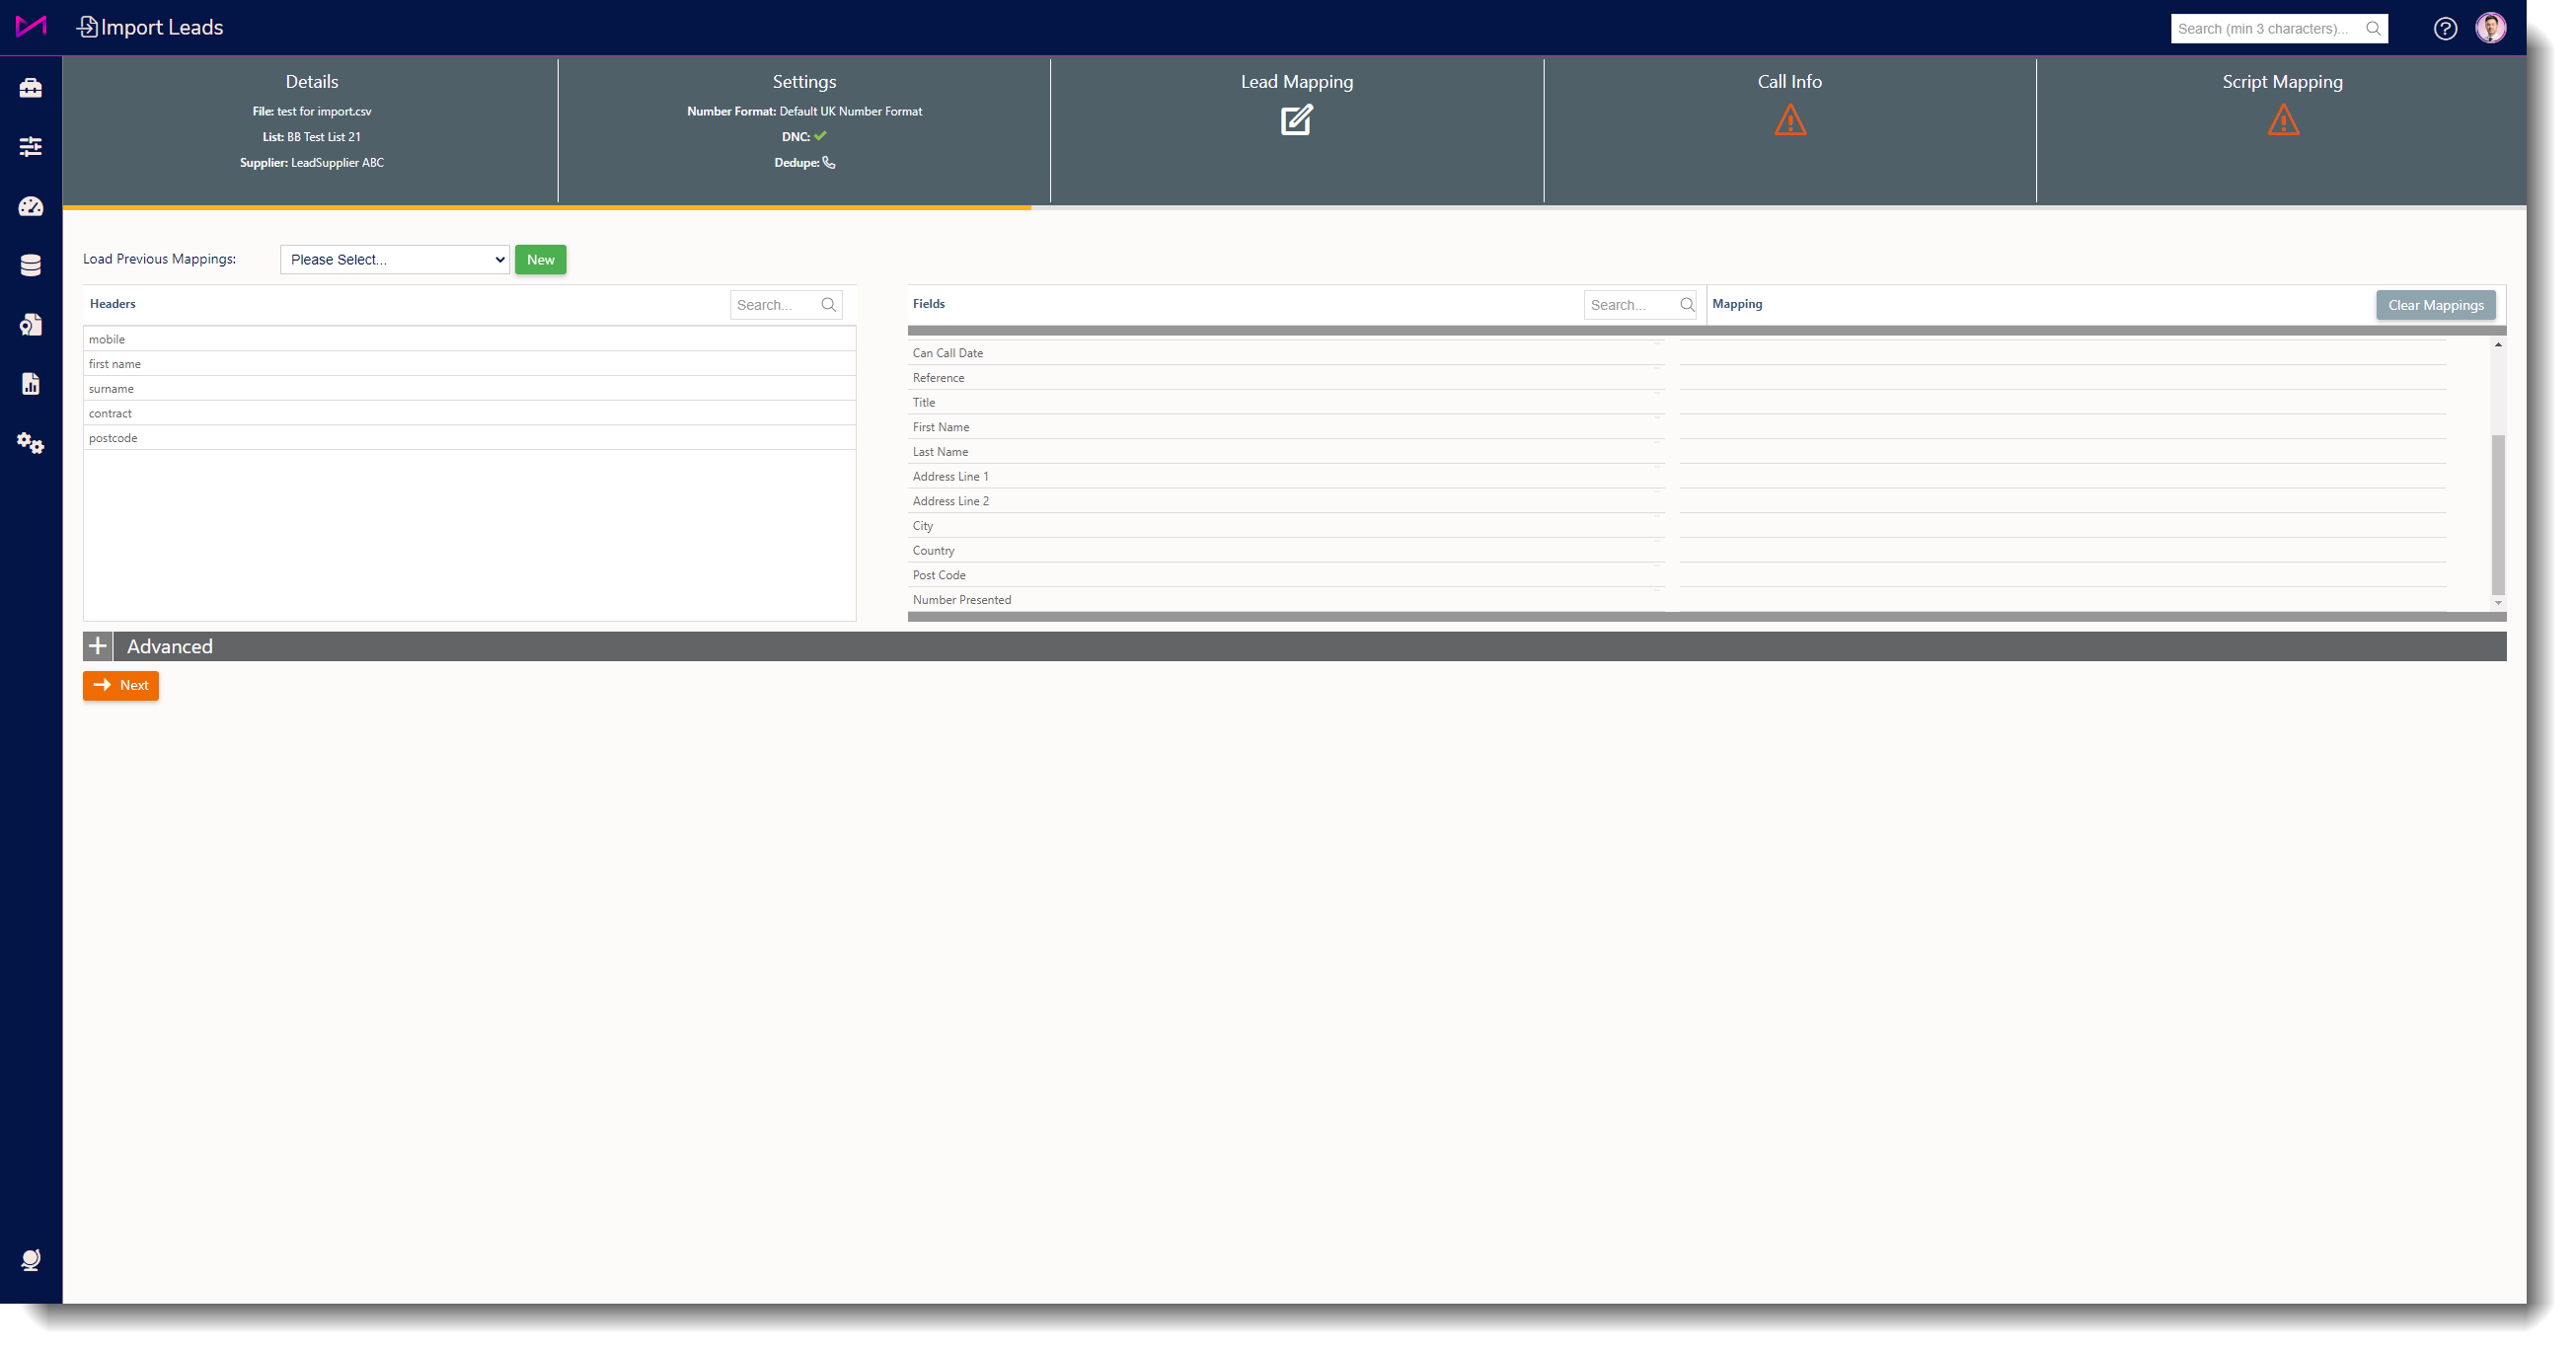Click the Lead Mapping edit icon

click(x=1296, y=120)
